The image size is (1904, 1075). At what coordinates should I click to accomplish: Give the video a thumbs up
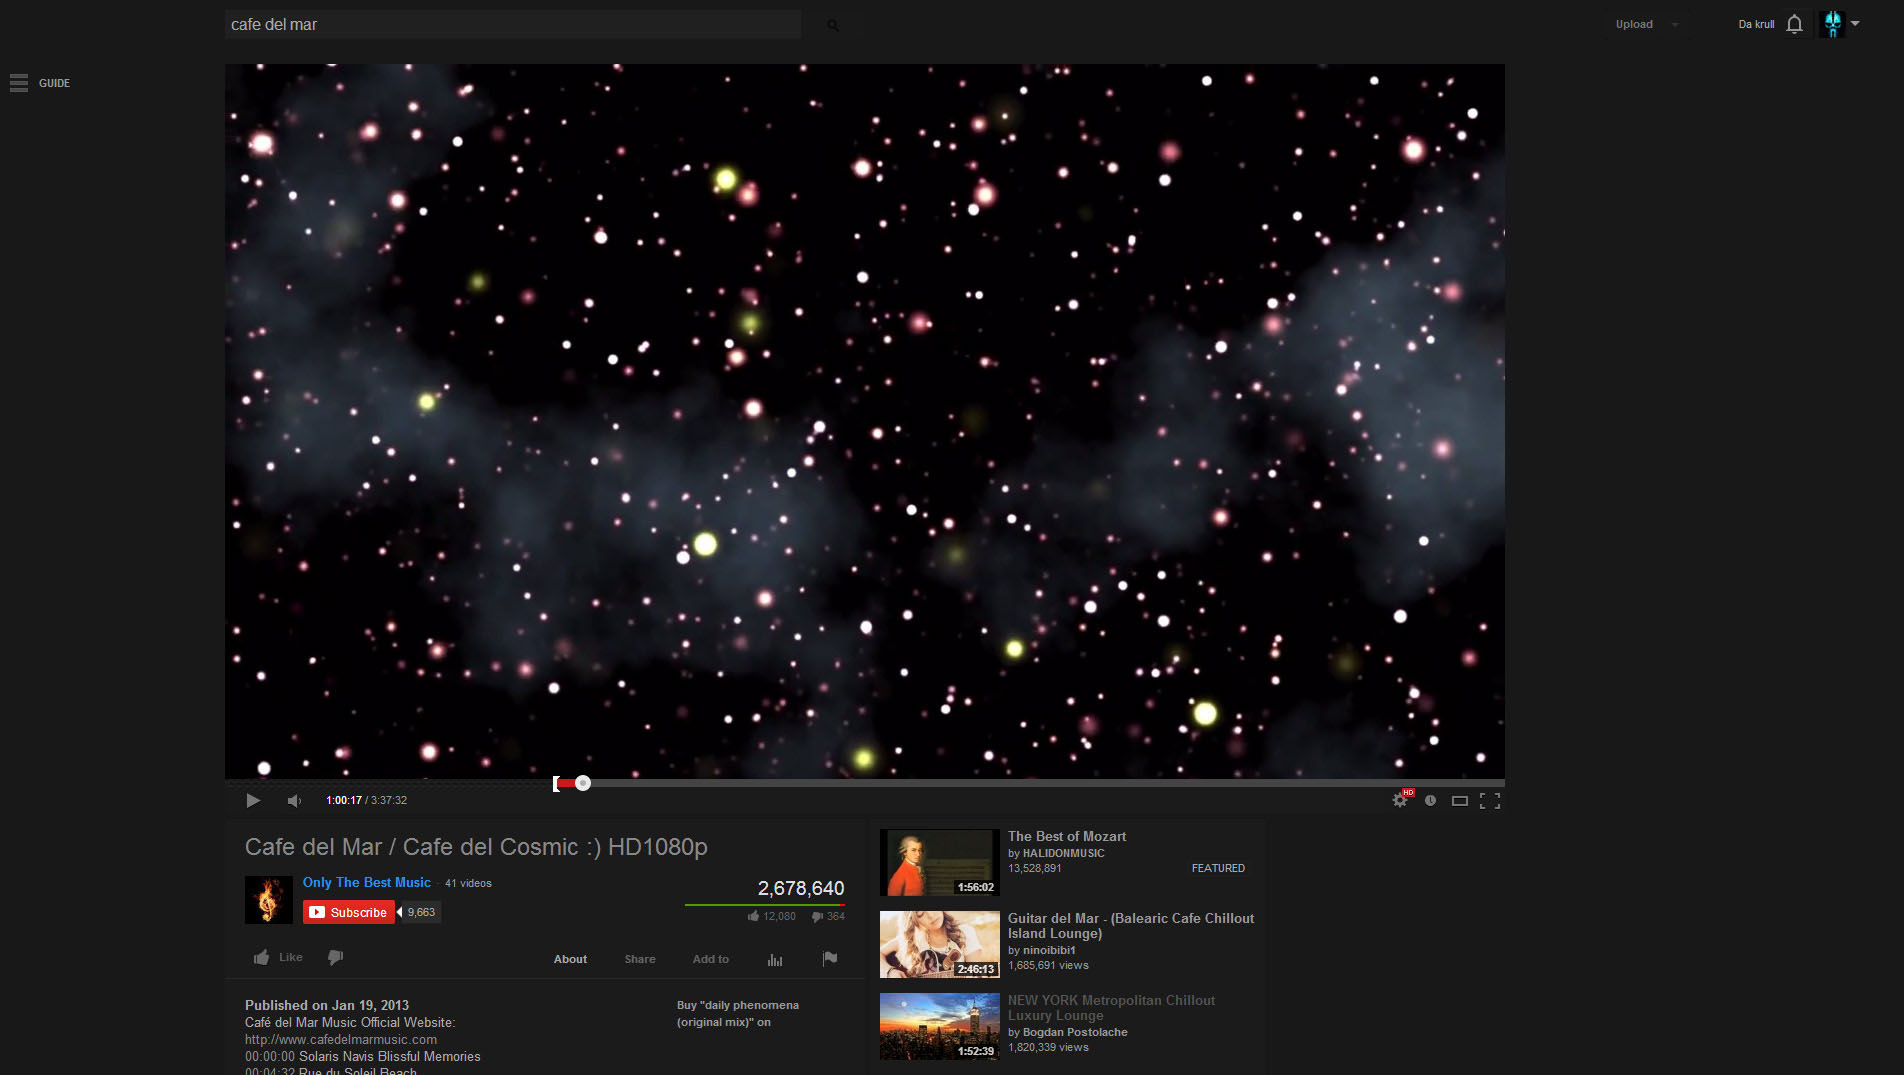261,957
